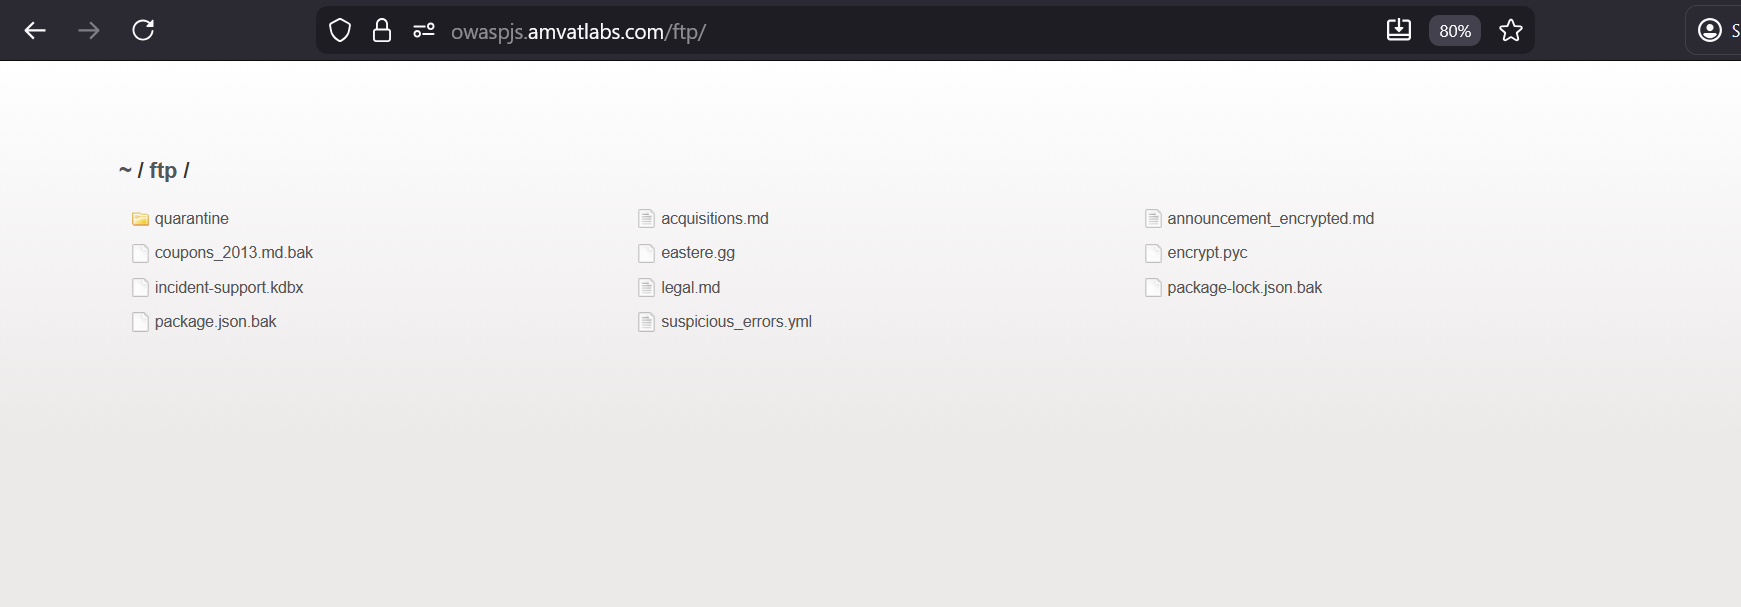Open acquisitions.md file

[714, 219]
